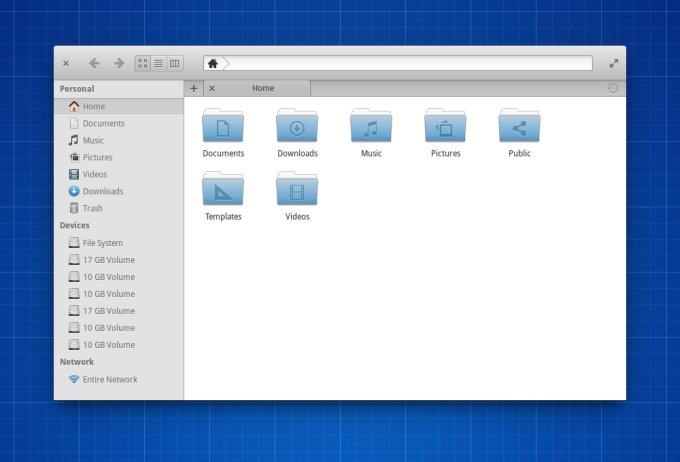
Task: Close the Home tab
Action: tap(212, 88)
